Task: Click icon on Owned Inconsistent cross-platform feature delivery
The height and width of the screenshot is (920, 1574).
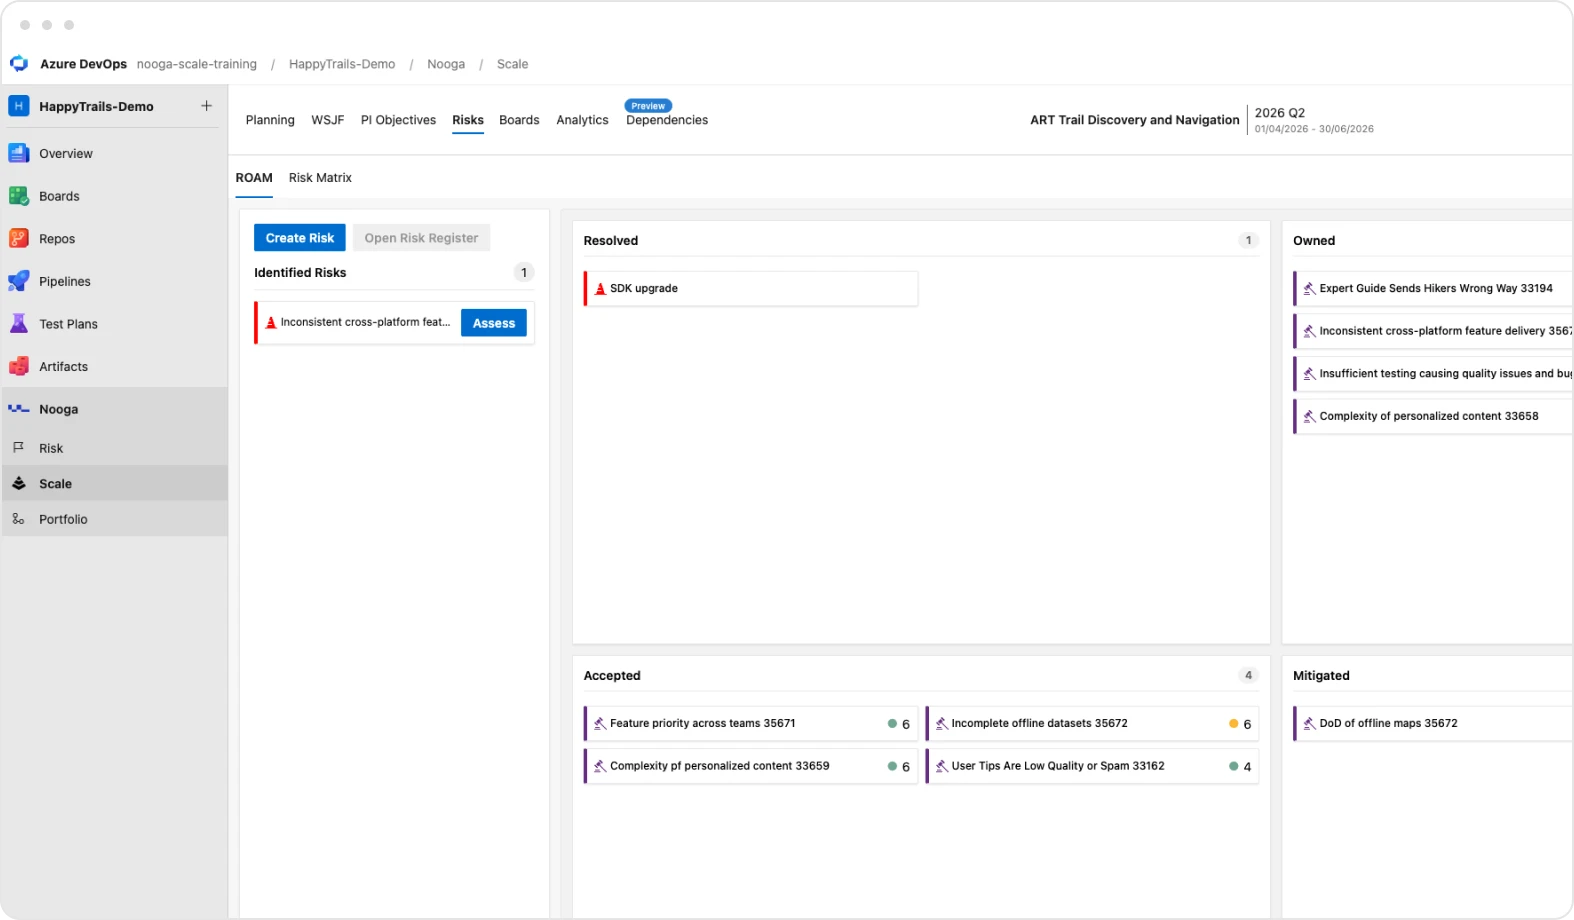Action: coord(1309,332)
